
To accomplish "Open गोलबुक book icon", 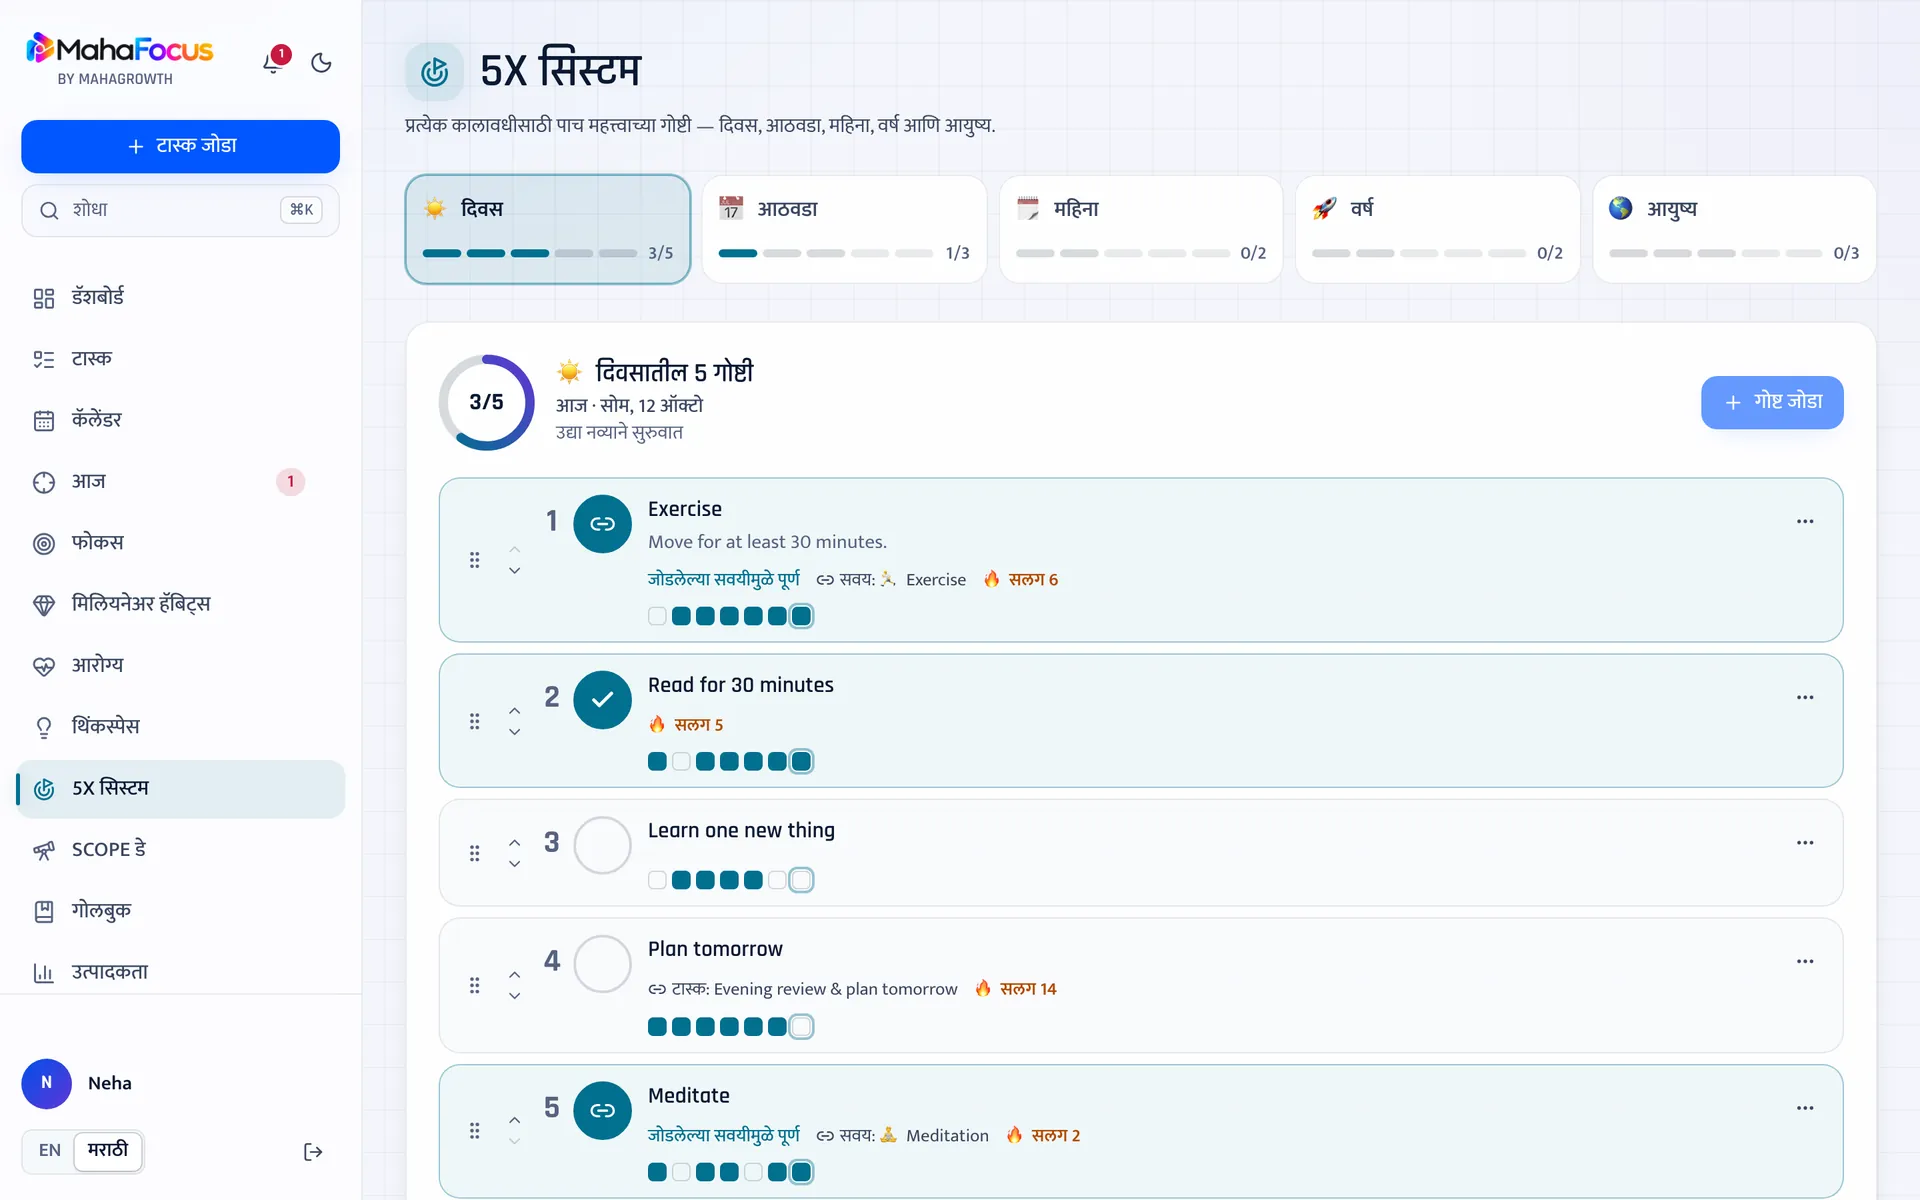I will pos(44,911).
